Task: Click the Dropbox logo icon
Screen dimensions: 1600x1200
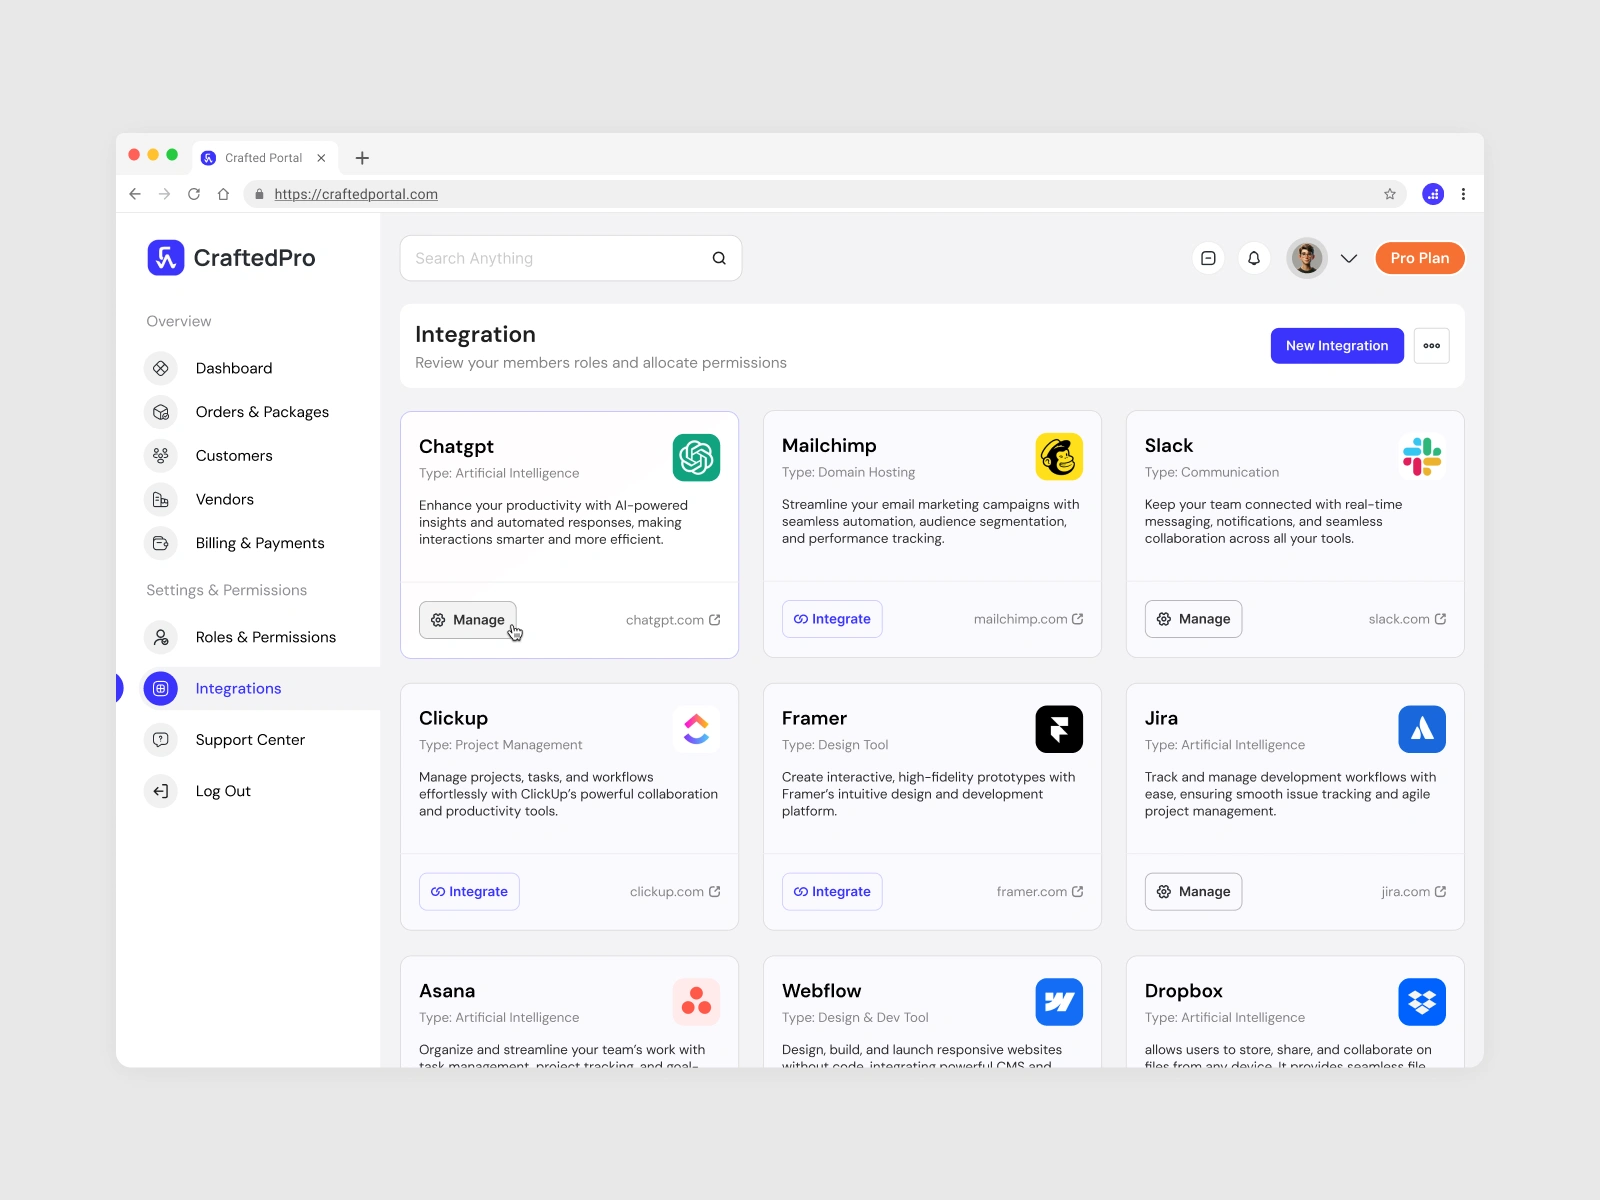Action: [x=1422, y=1001]
